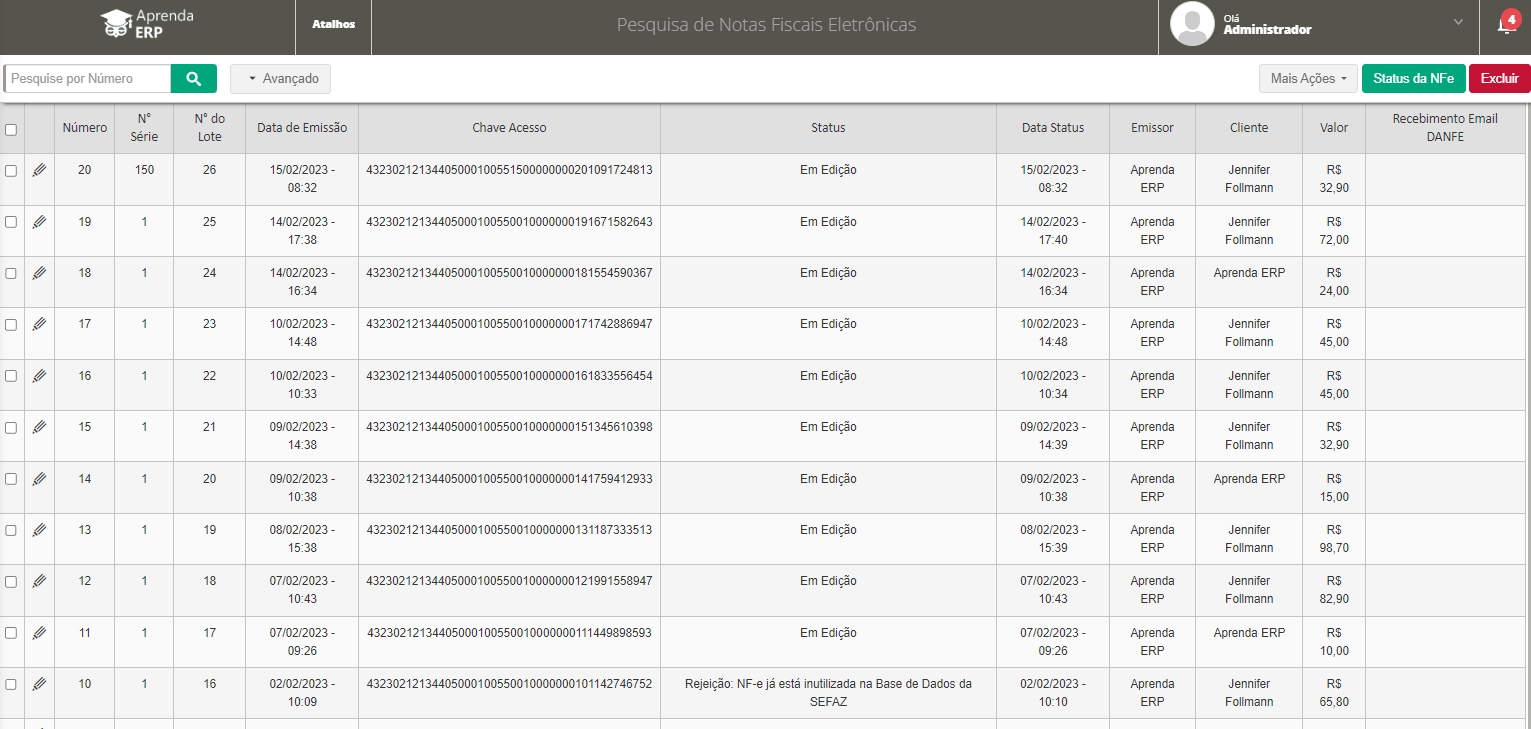The width and height of the screenshot is (1531, 729).
Task: Open the notifications bell icon
Action: click(1505, 25)
